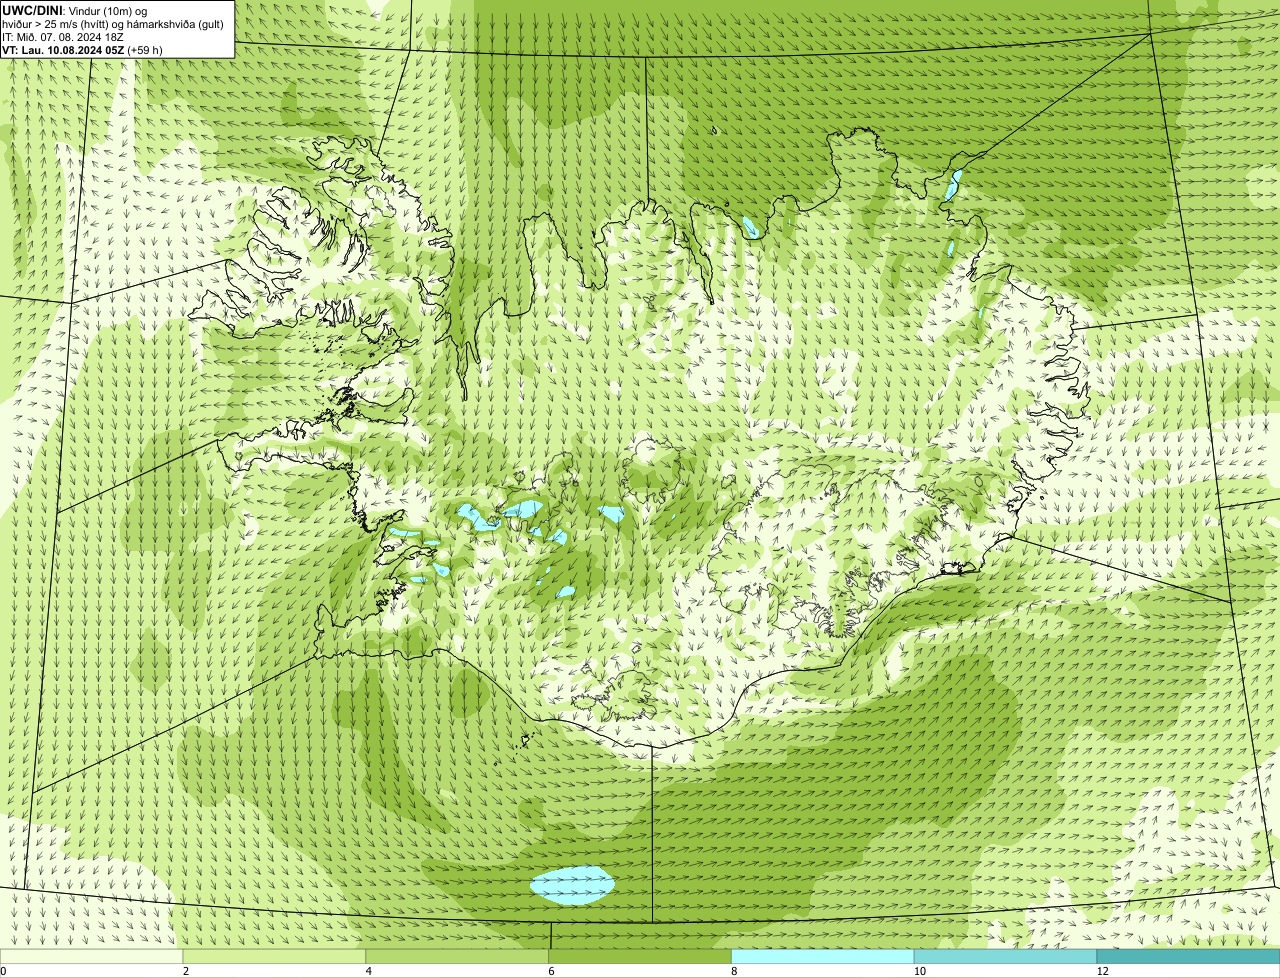Click the legend label "6"
Image resolution: width=1280 pixels, height=978 pixels.
click(552, 971)
